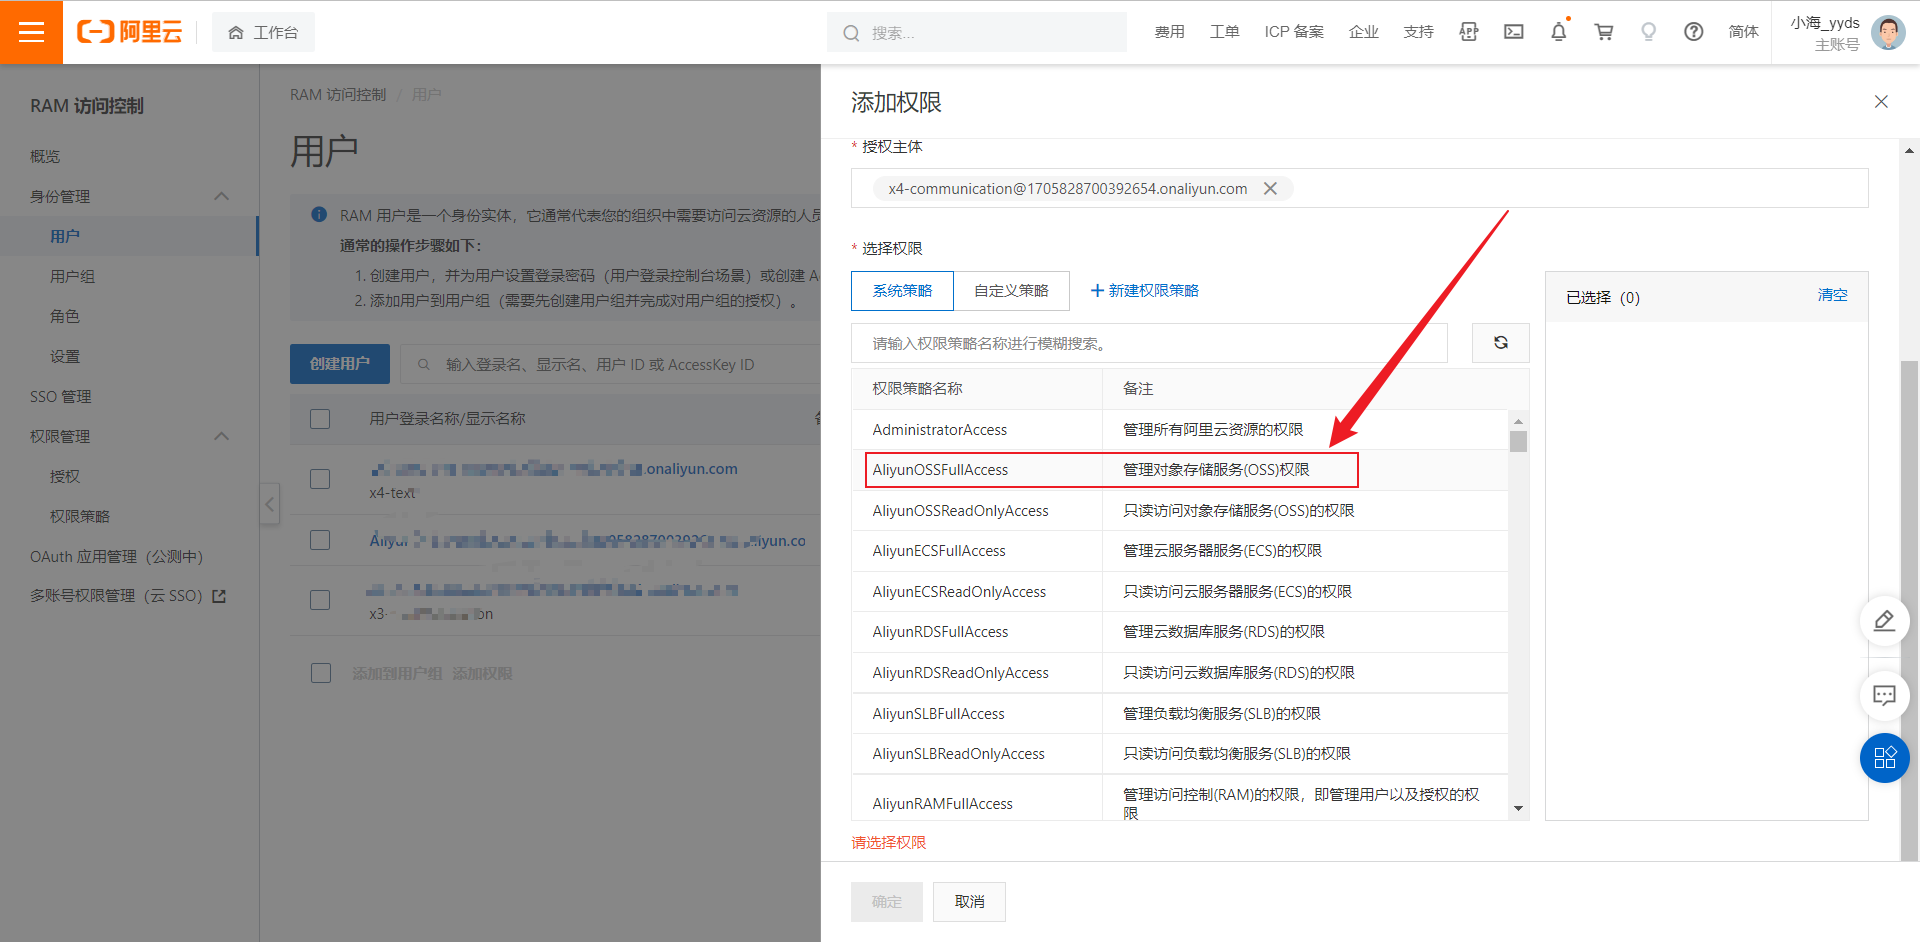This screenshot has height=942, width=1920.
Task: Toggle the checkbox for the x4-text user
Action: point(320,479)
